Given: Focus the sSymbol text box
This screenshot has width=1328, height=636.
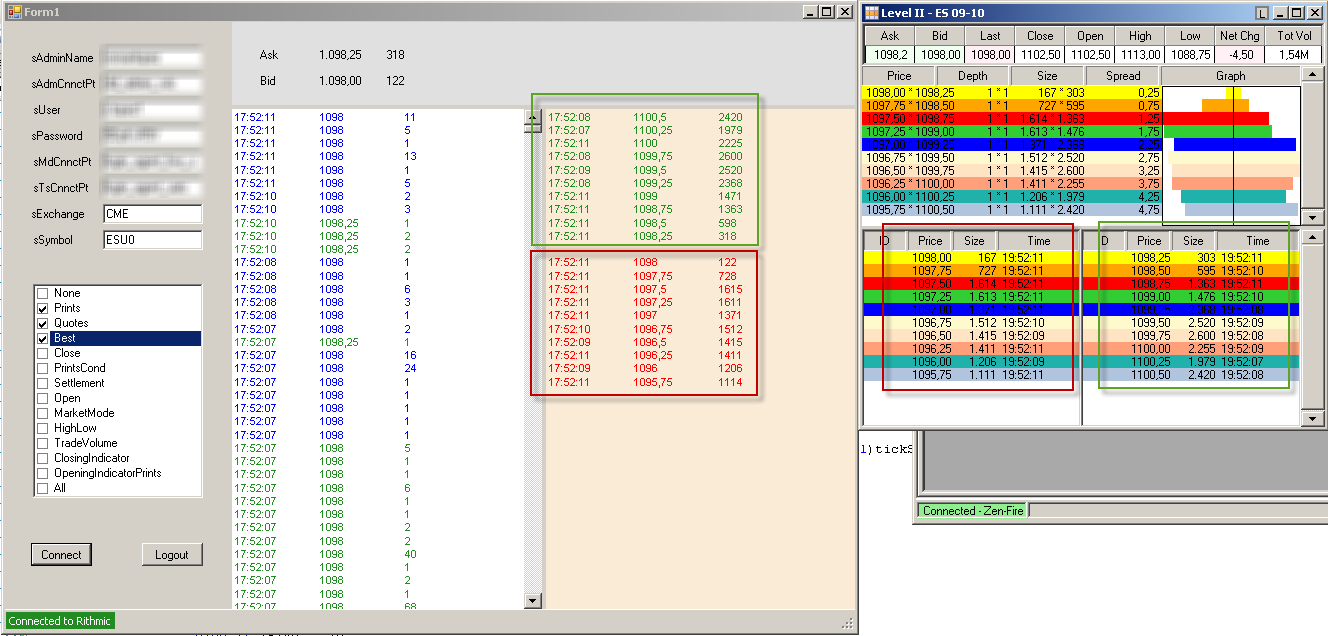Looking at the screenshot, I should tap(152, 240).
